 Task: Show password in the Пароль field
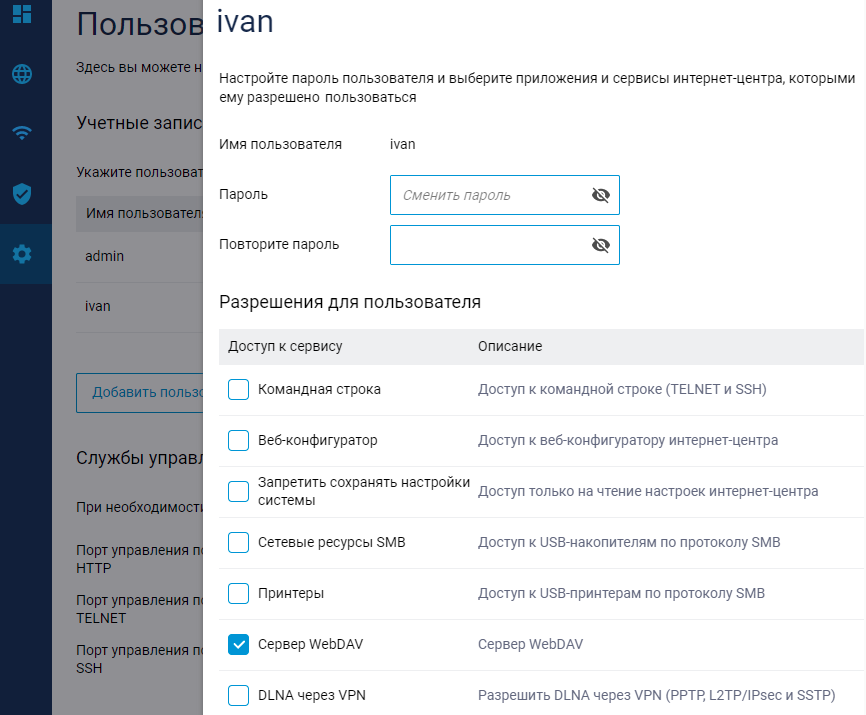[600, 195]
